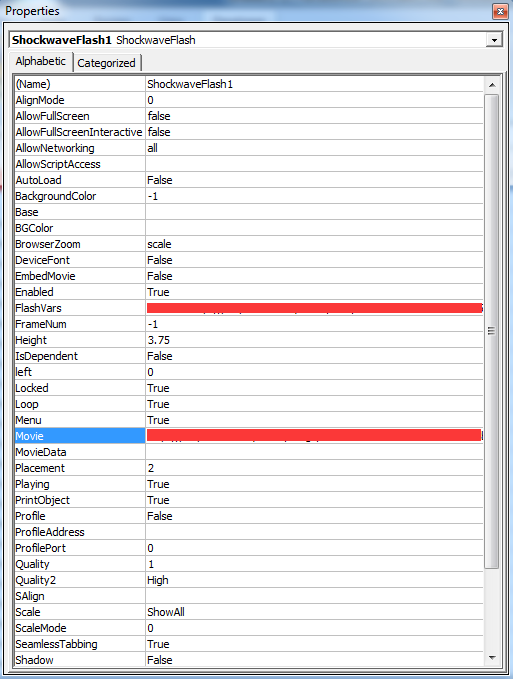Click the empty ProfileAddress value field

pos(314,533)
